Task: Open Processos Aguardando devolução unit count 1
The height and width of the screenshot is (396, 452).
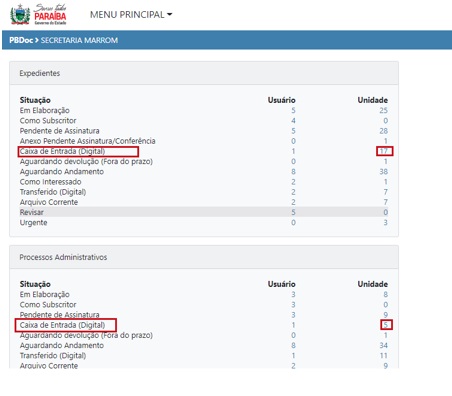Action: coord(386,335)
